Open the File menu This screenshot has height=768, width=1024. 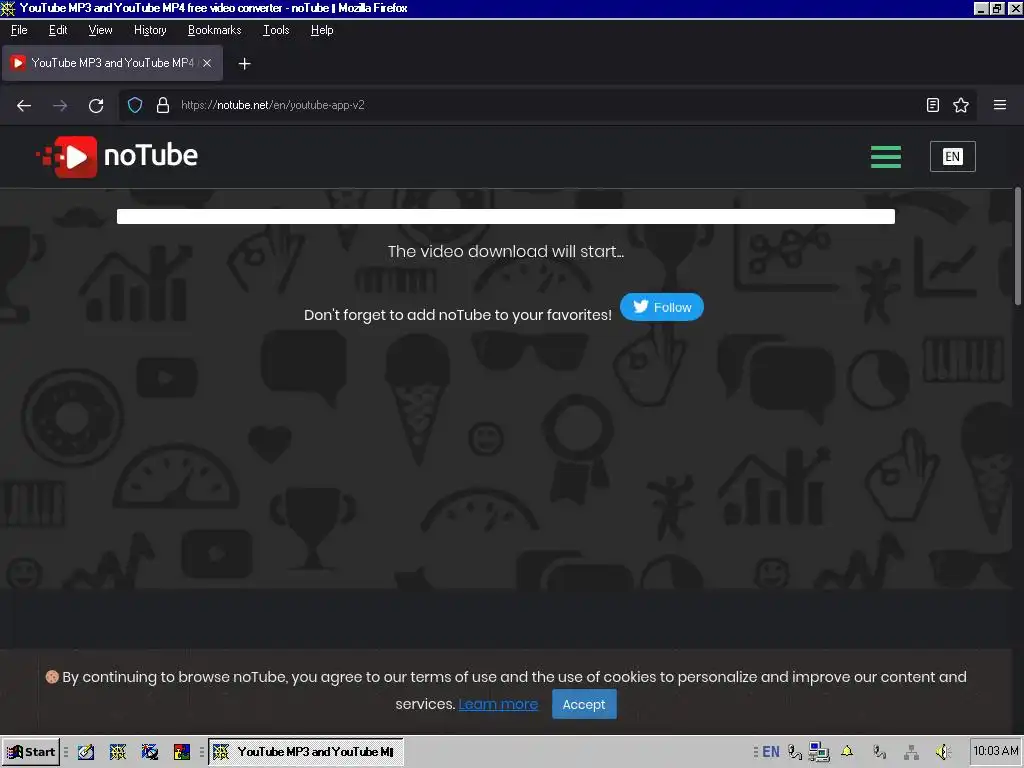(x=19, y=30)
